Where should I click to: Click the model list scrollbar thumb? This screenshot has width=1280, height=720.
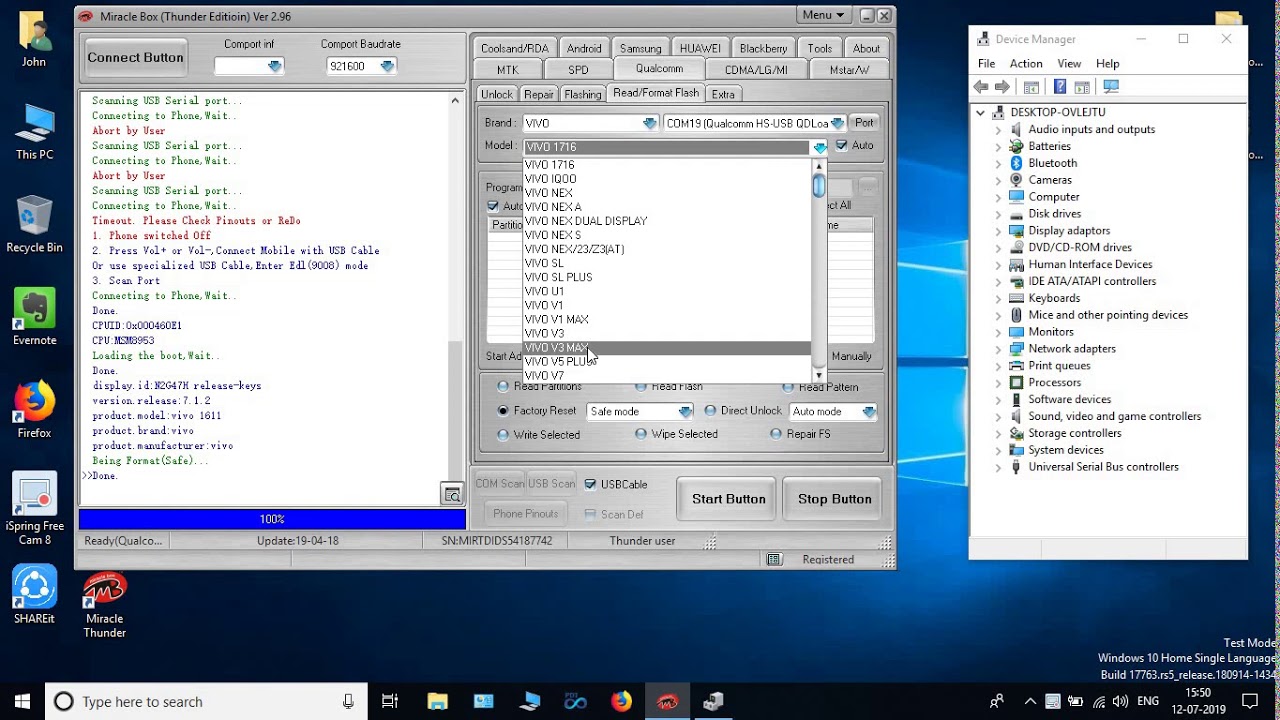tap(819, 186)
